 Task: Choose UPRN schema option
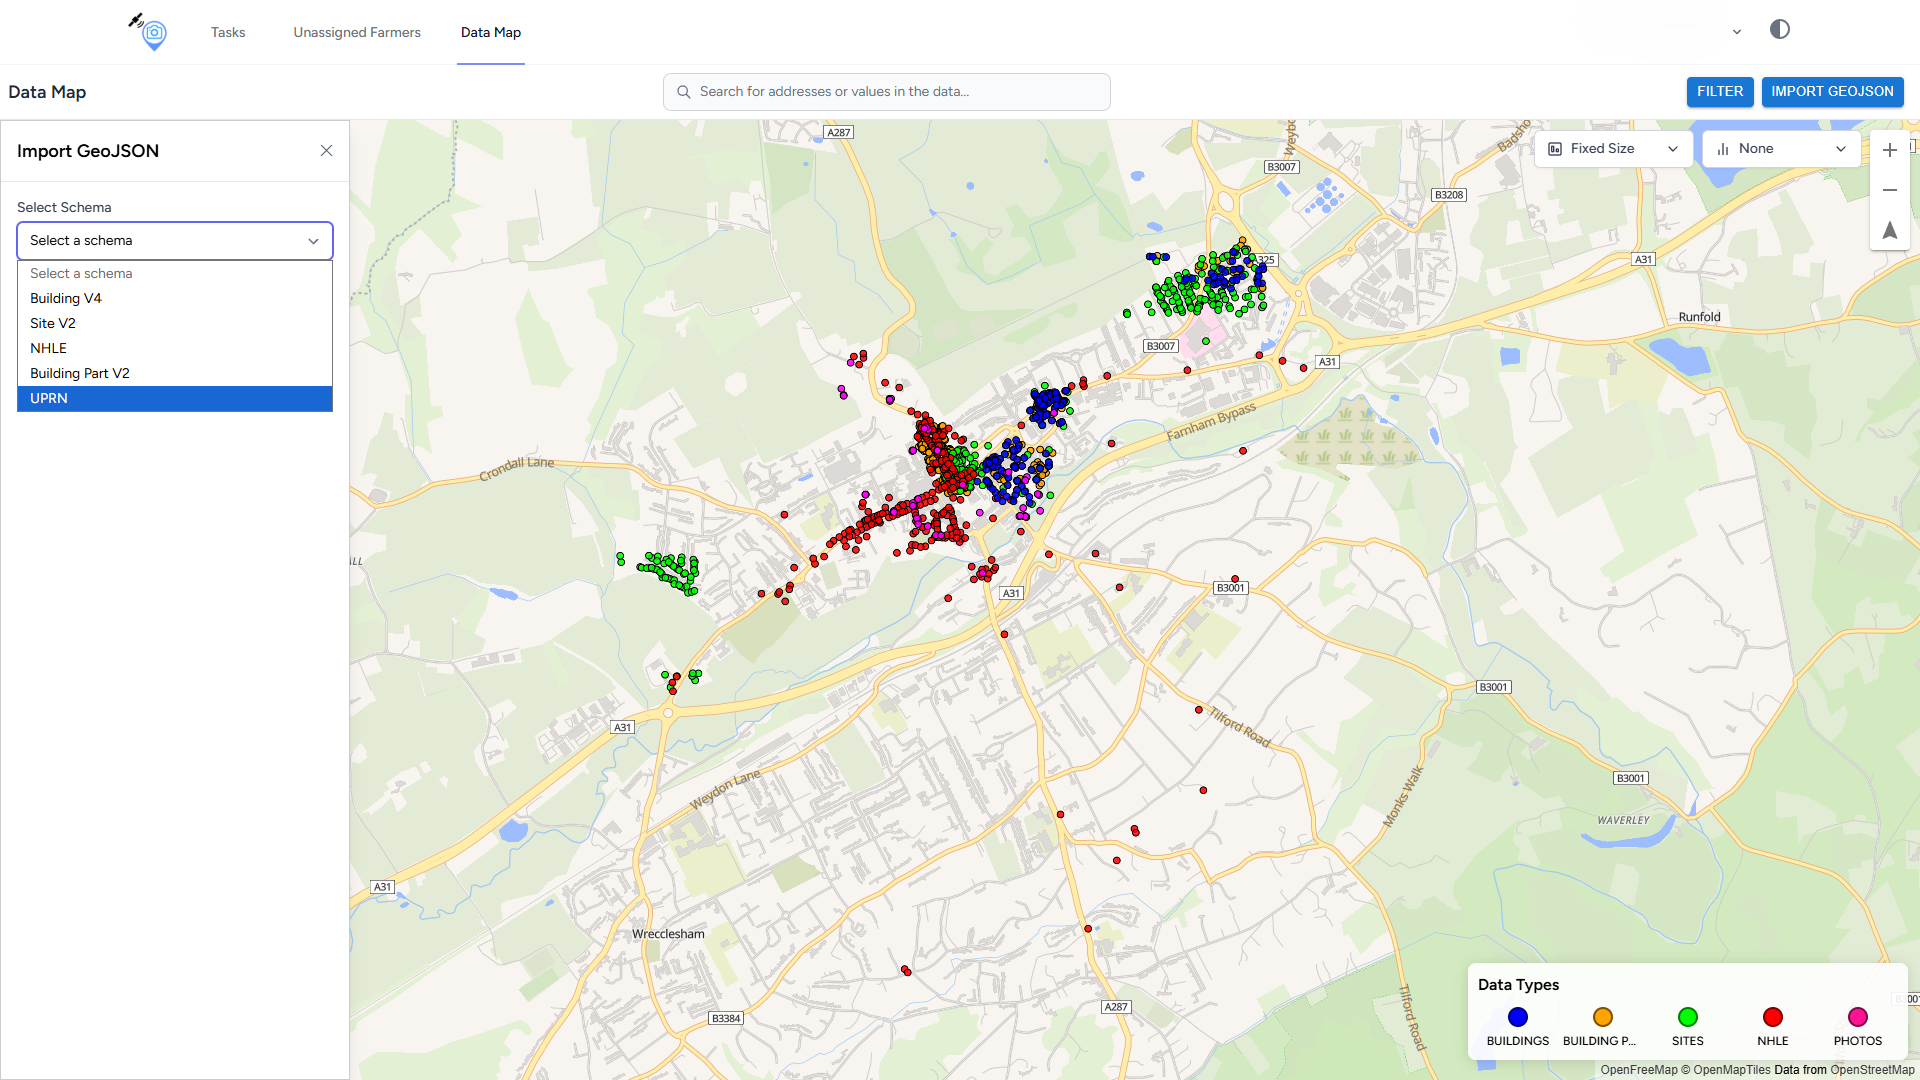tap(175, 399)
